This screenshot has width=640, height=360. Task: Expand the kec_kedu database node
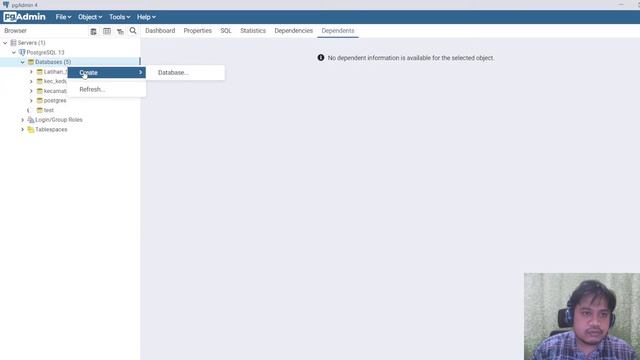(31, 81)
